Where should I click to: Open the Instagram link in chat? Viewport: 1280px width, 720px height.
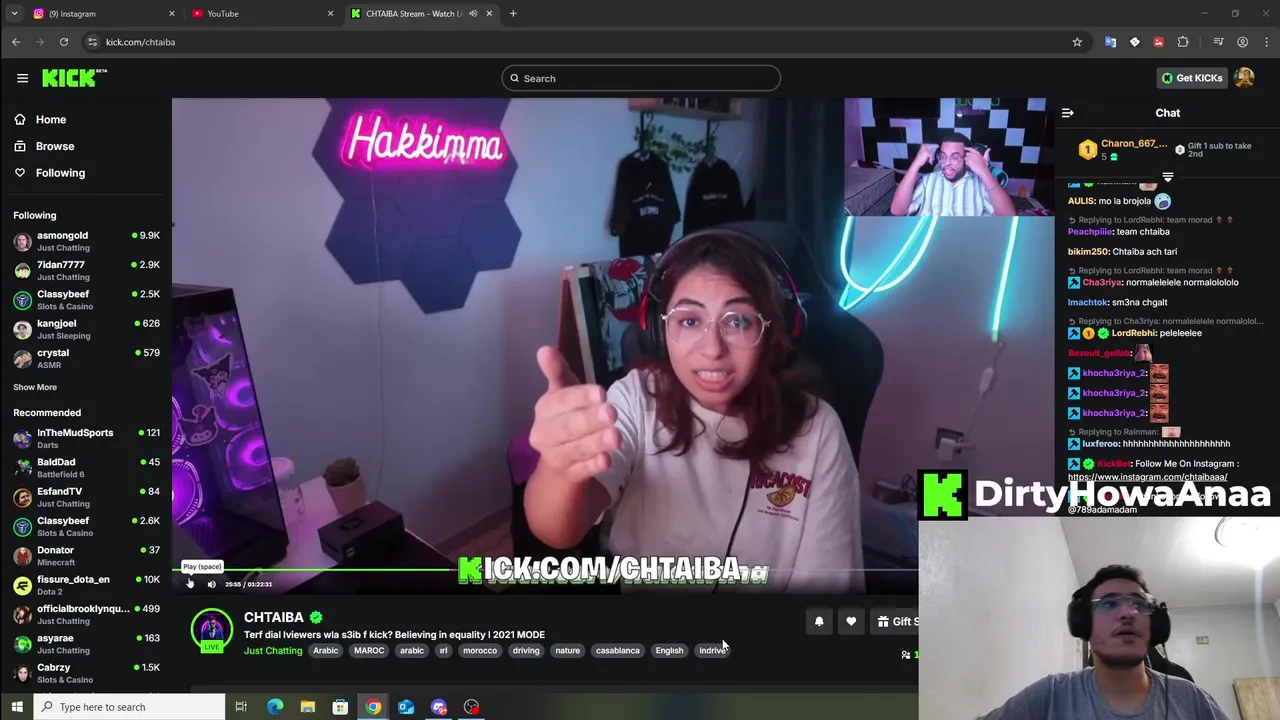coord(1147,477)
